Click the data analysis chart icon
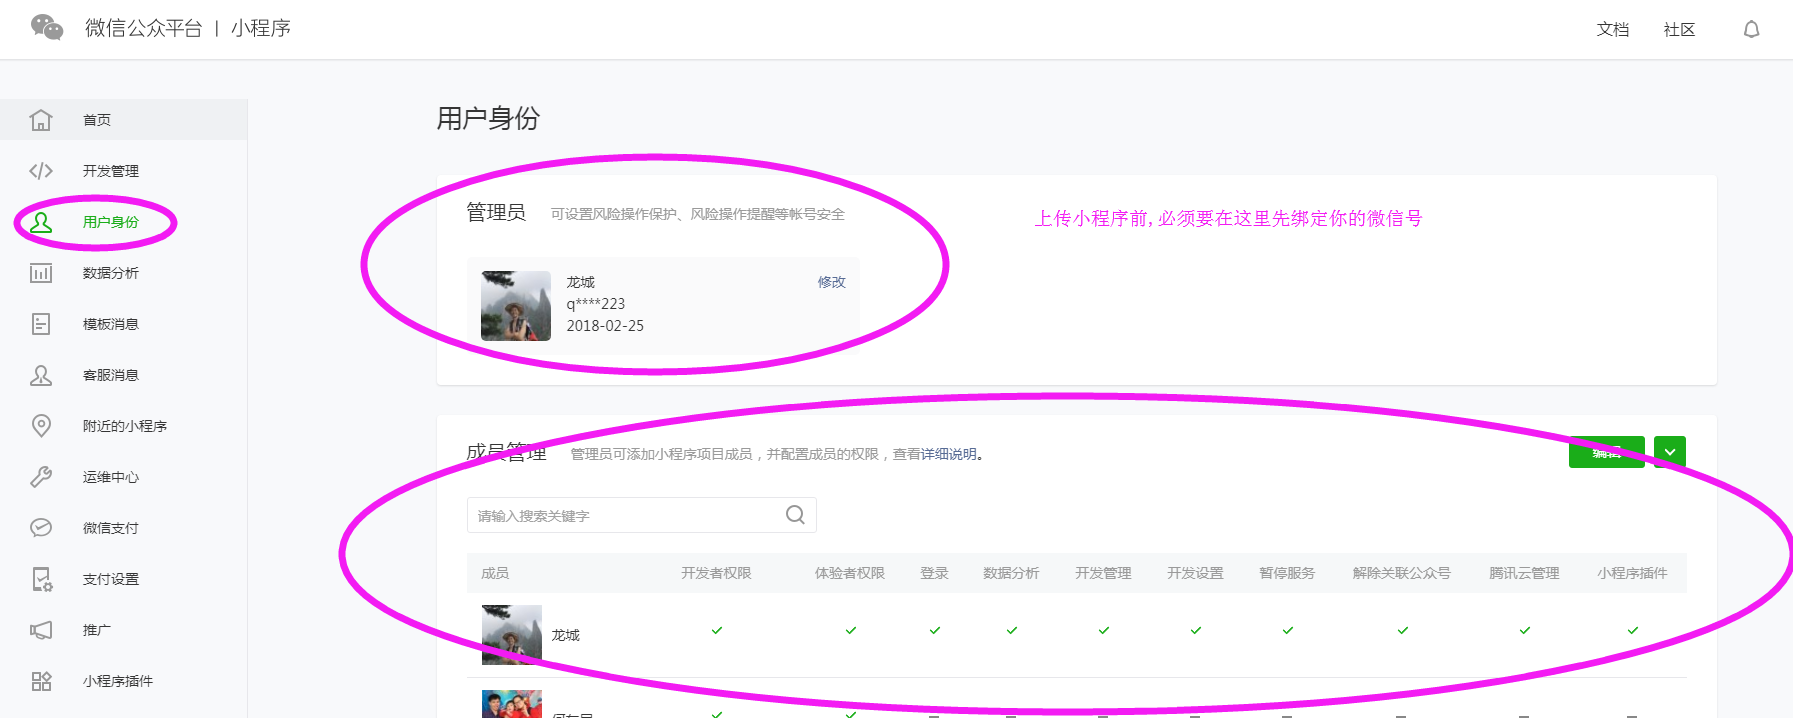 [41, 273]
